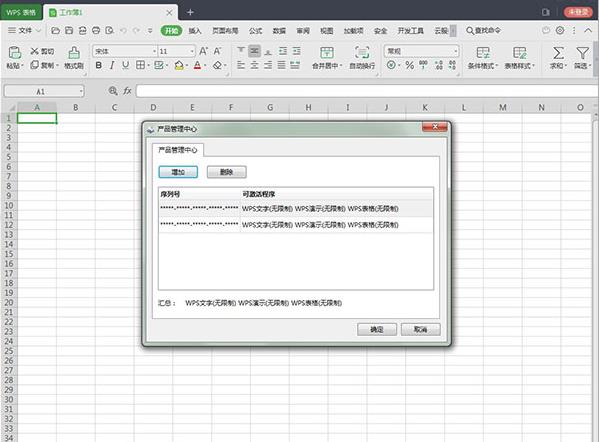Switch to the Developer Tools ribbon tab
The height and width of the screenshot is (442, 599).
(411, 31)
